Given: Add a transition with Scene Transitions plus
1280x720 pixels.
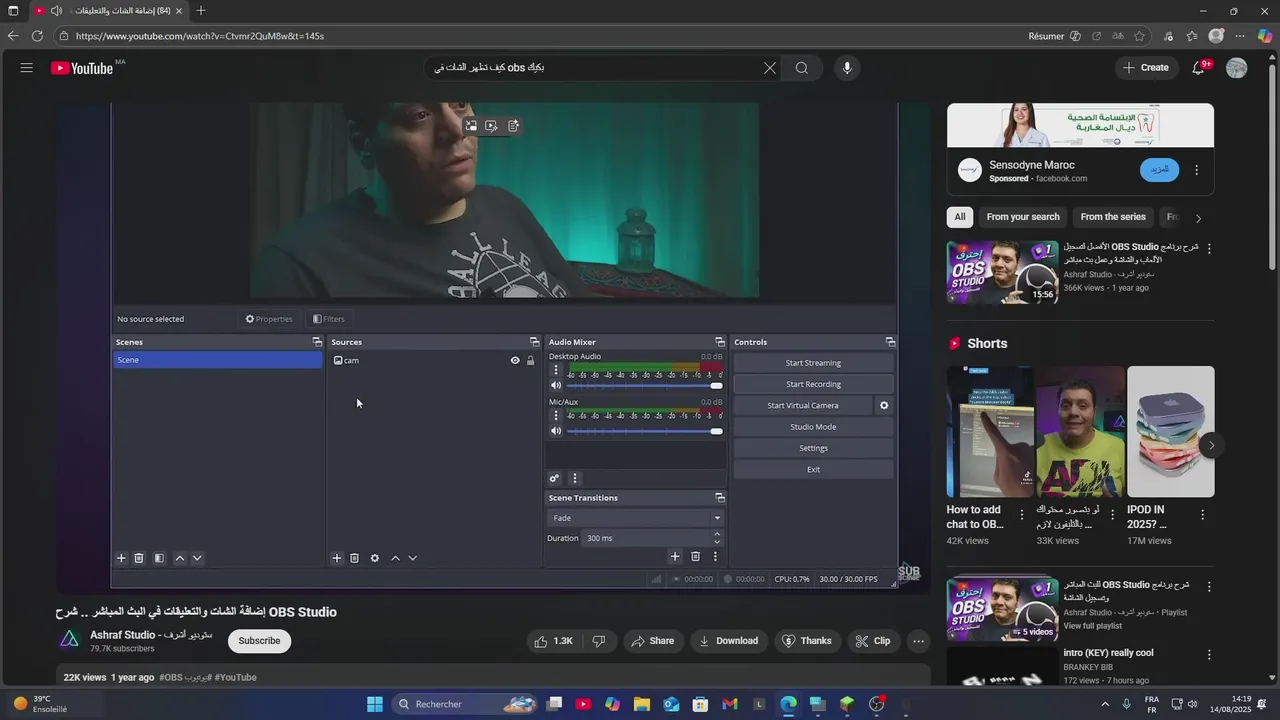Looking at the screenshot, I should tap(675, 557).
